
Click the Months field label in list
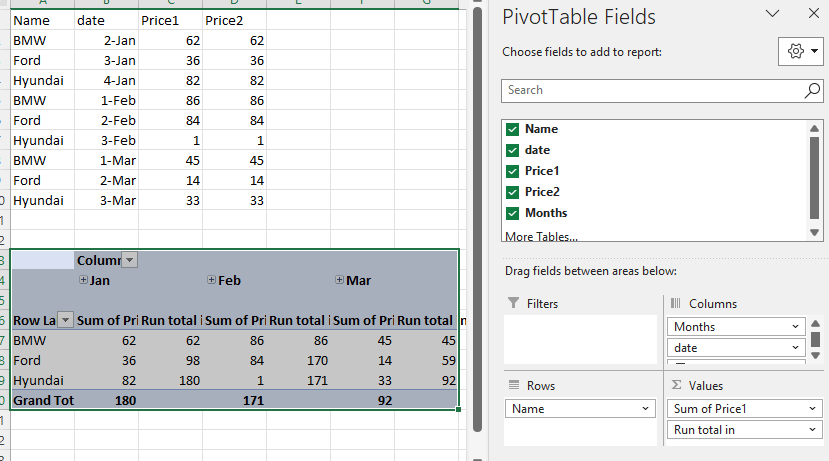(x=546, y=213)
